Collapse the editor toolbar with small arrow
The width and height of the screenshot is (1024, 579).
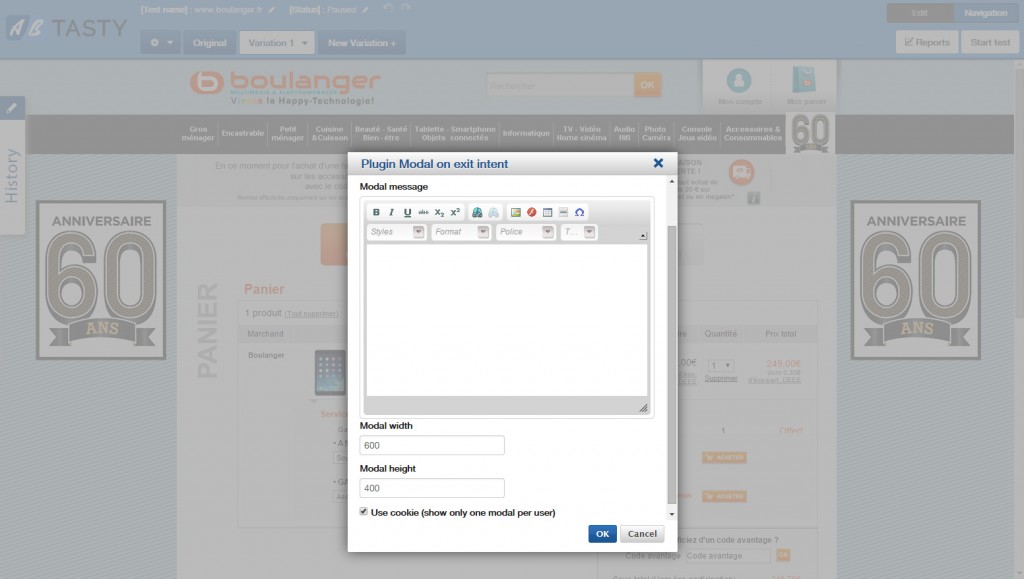(643, 236)
